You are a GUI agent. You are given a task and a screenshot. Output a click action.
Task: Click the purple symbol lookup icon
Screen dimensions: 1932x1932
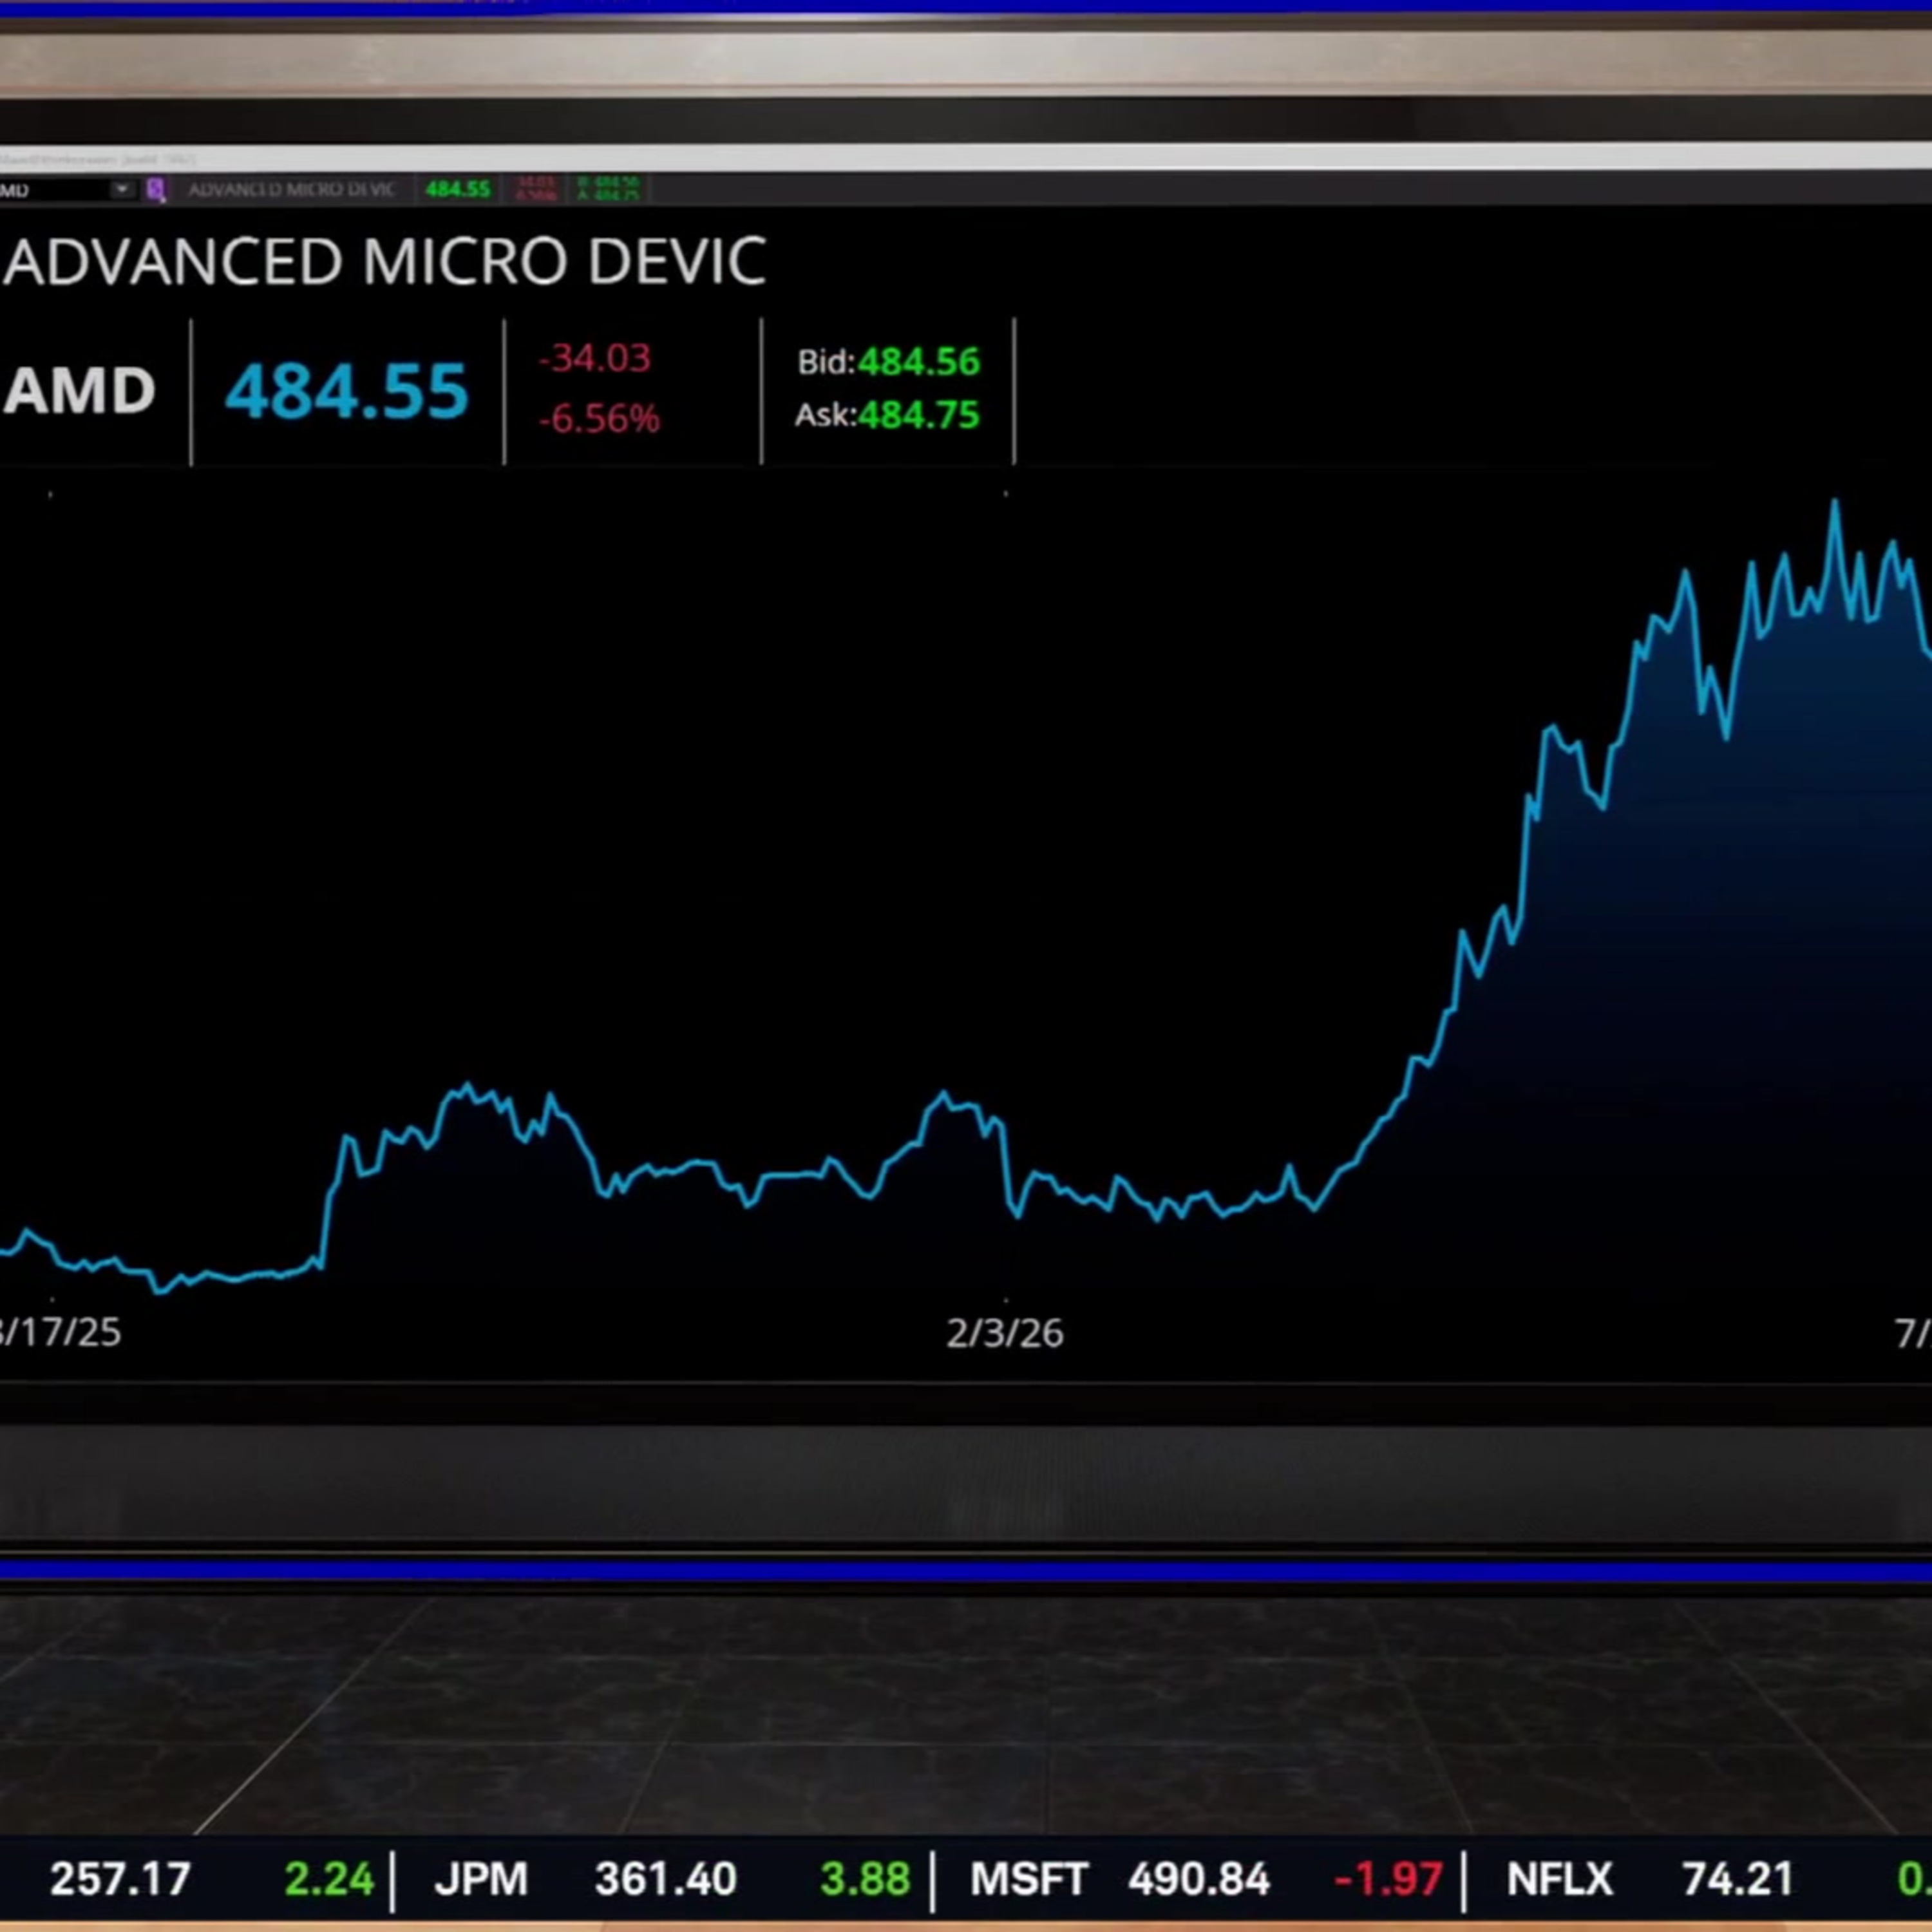(x=156, y=189)
